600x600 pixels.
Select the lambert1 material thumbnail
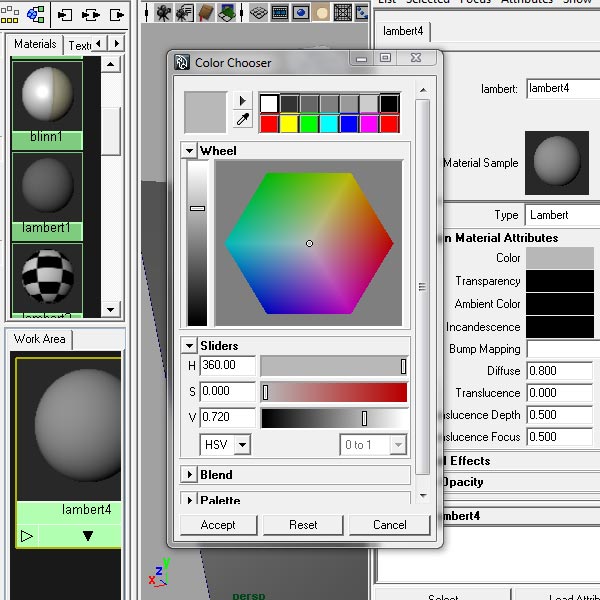pos(47,188)
